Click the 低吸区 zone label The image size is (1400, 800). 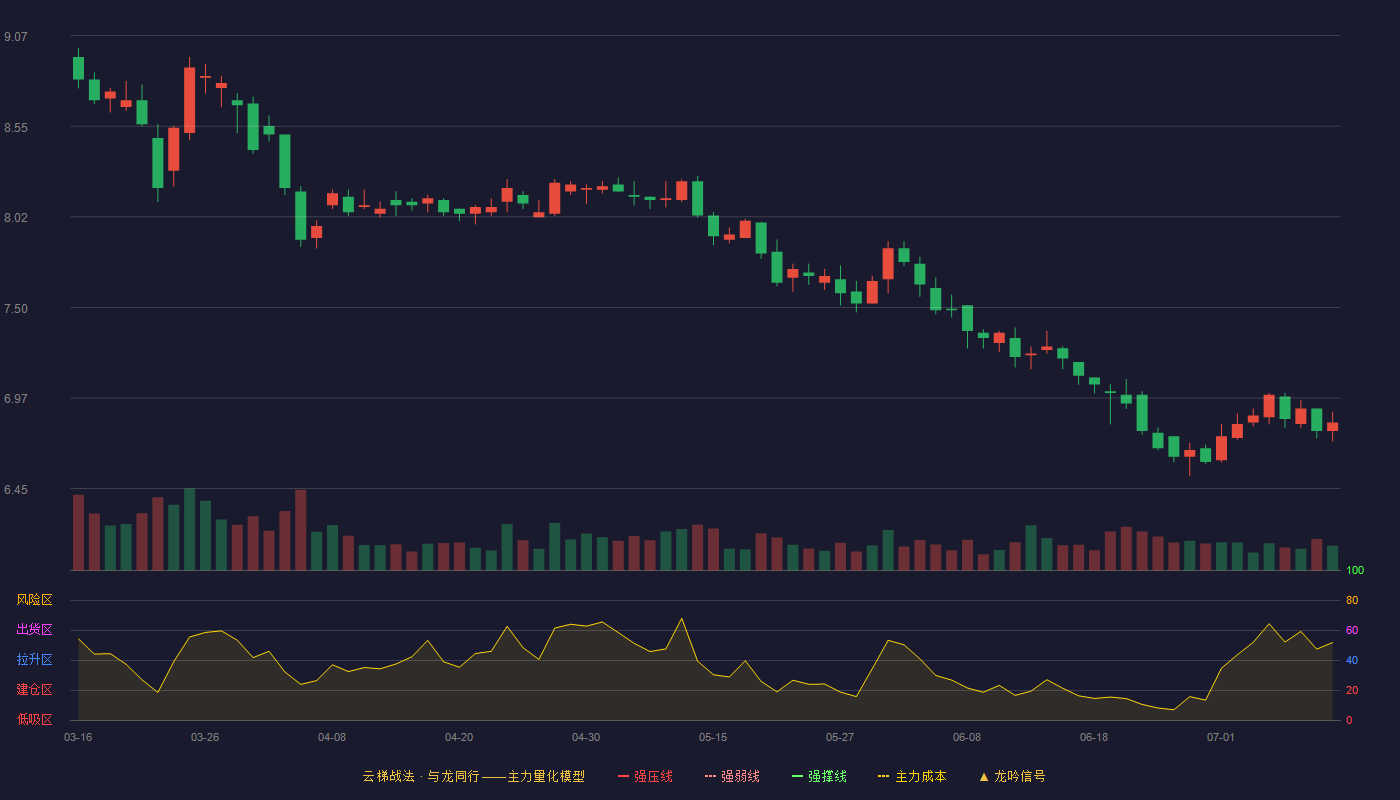[x=34, y=719]
